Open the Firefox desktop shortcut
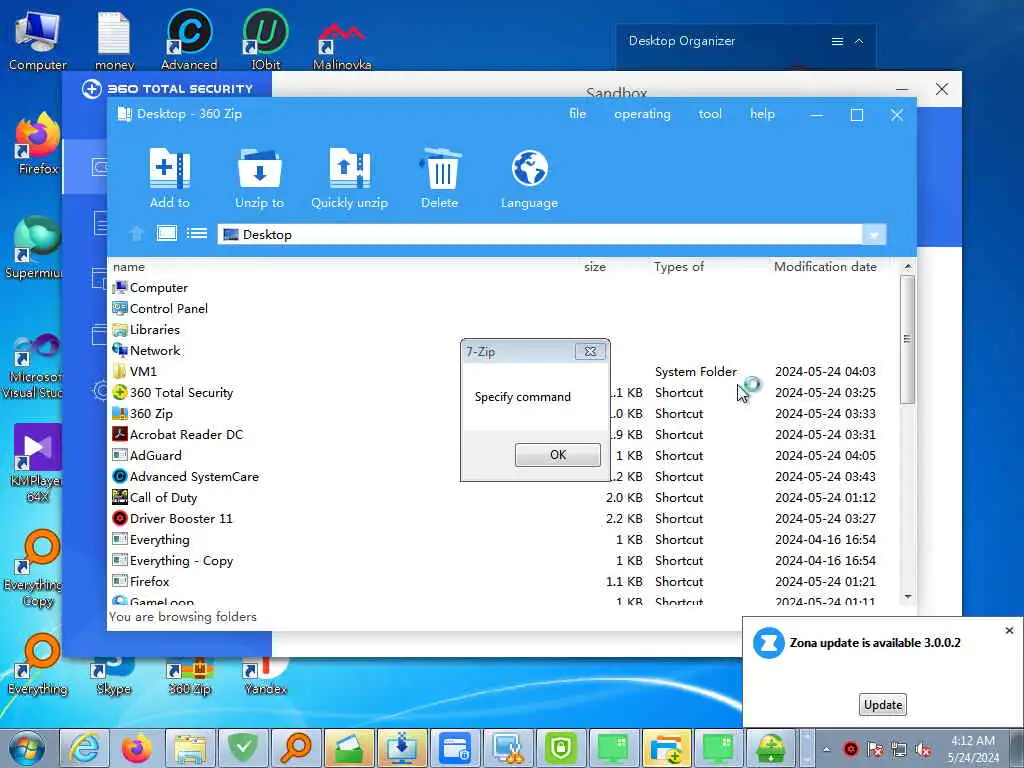 [x=38, y=143]
